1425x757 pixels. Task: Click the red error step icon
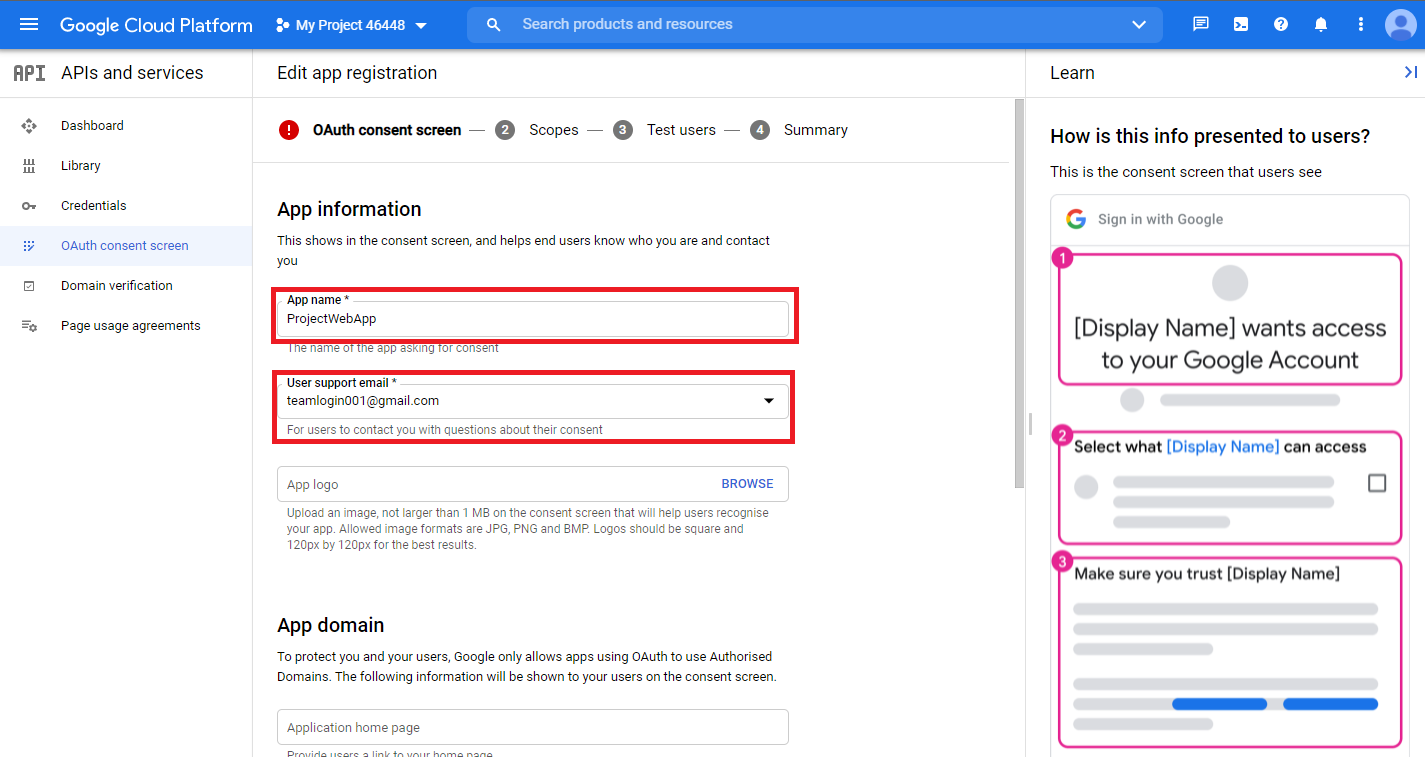[289, 130]
